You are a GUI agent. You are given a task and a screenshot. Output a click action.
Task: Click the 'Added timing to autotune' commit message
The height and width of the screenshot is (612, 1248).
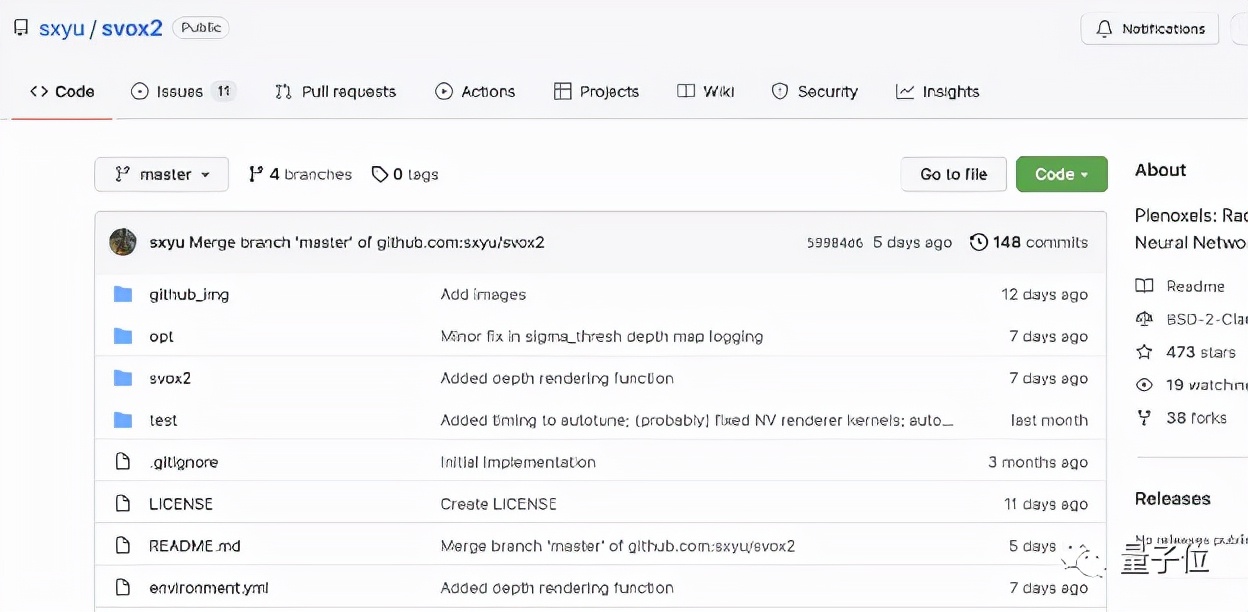pos(697,420)
